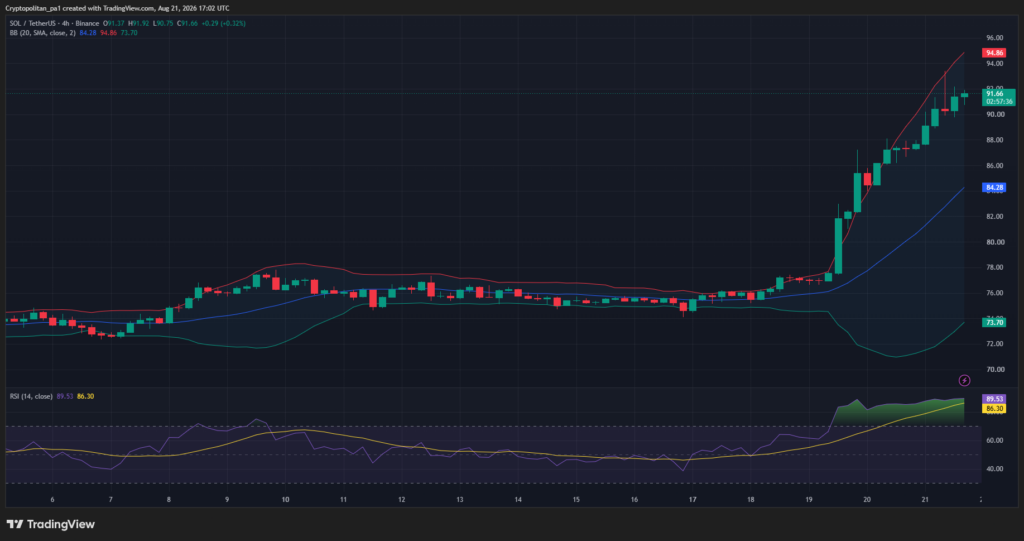1024x541 pixels.
Task: Click the low value L90.75
Action: 163,24
